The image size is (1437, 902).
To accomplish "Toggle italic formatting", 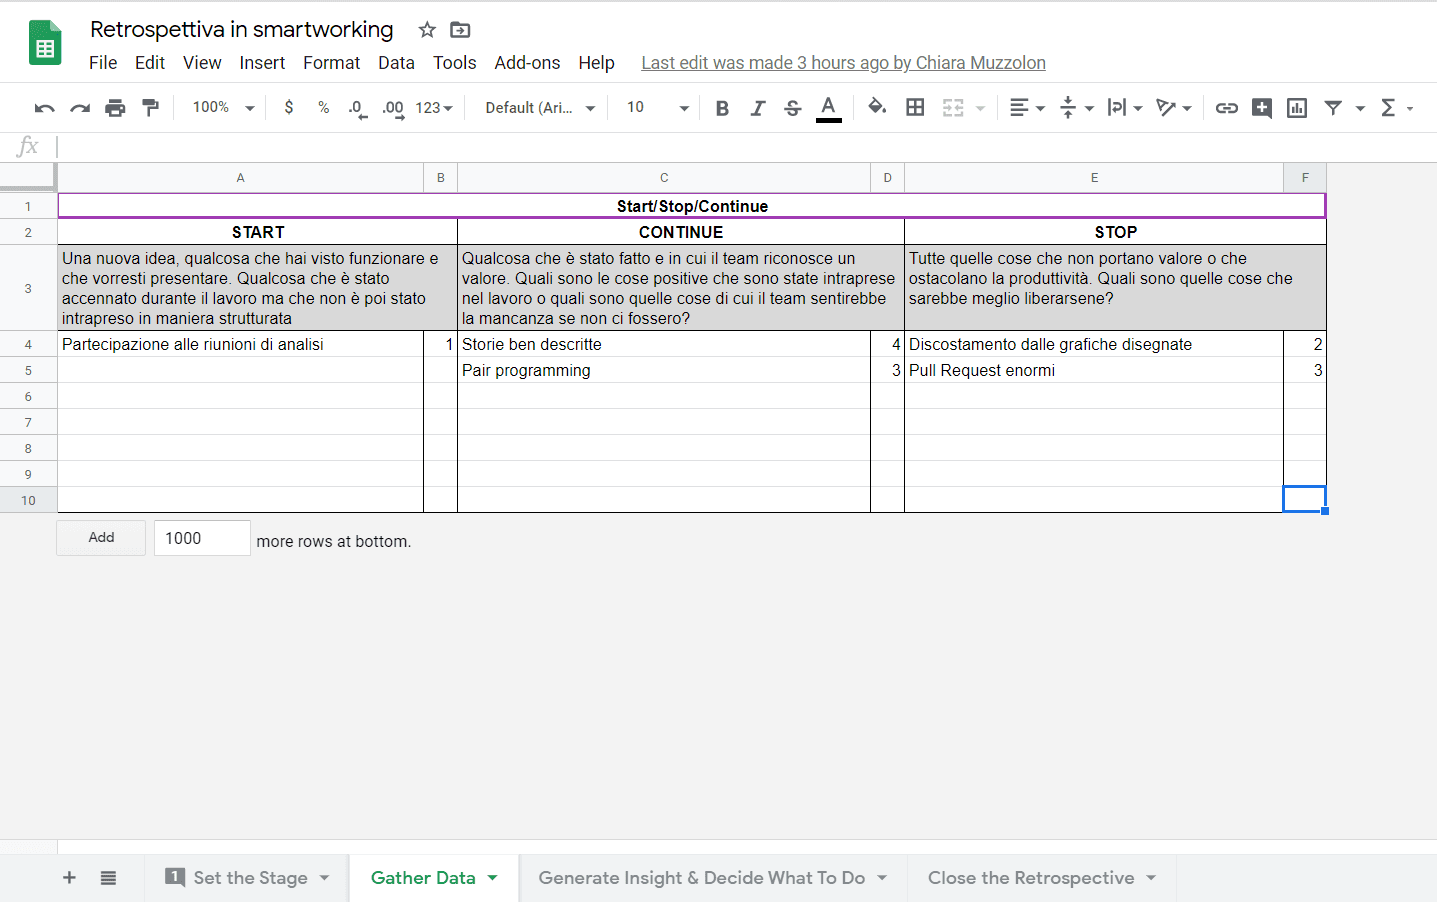I will [x=757, y=108].
